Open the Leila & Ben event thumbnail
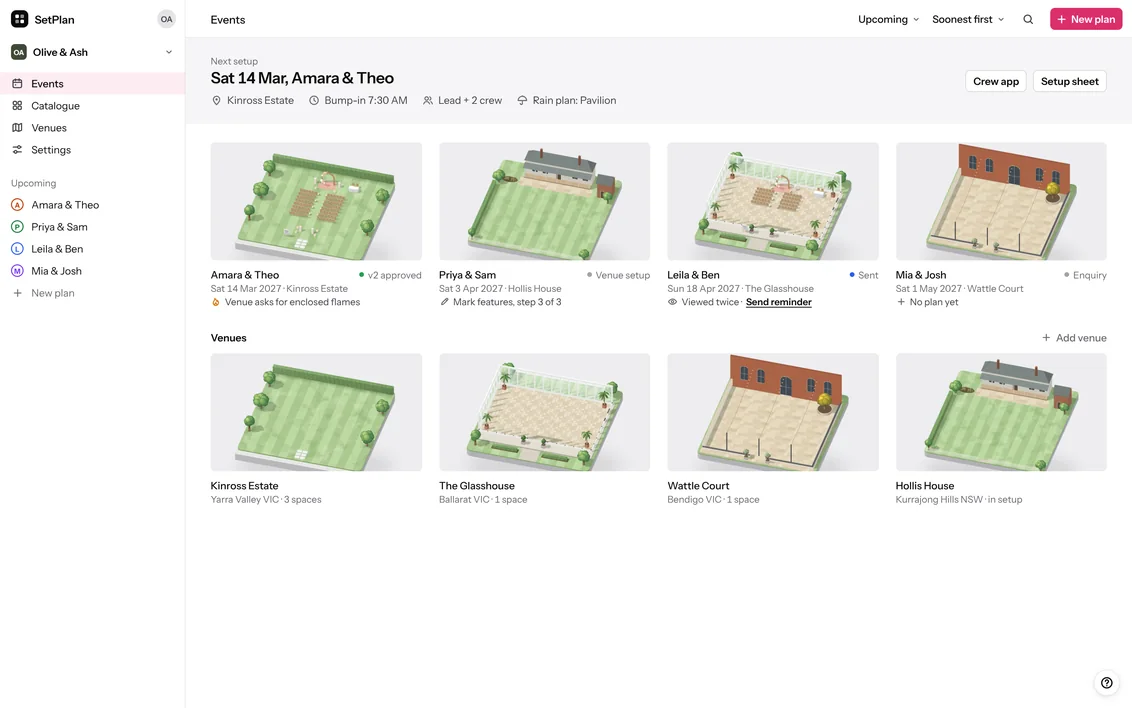The height and width of the screenshot is (708, 1132). click(x=773, y=201)
